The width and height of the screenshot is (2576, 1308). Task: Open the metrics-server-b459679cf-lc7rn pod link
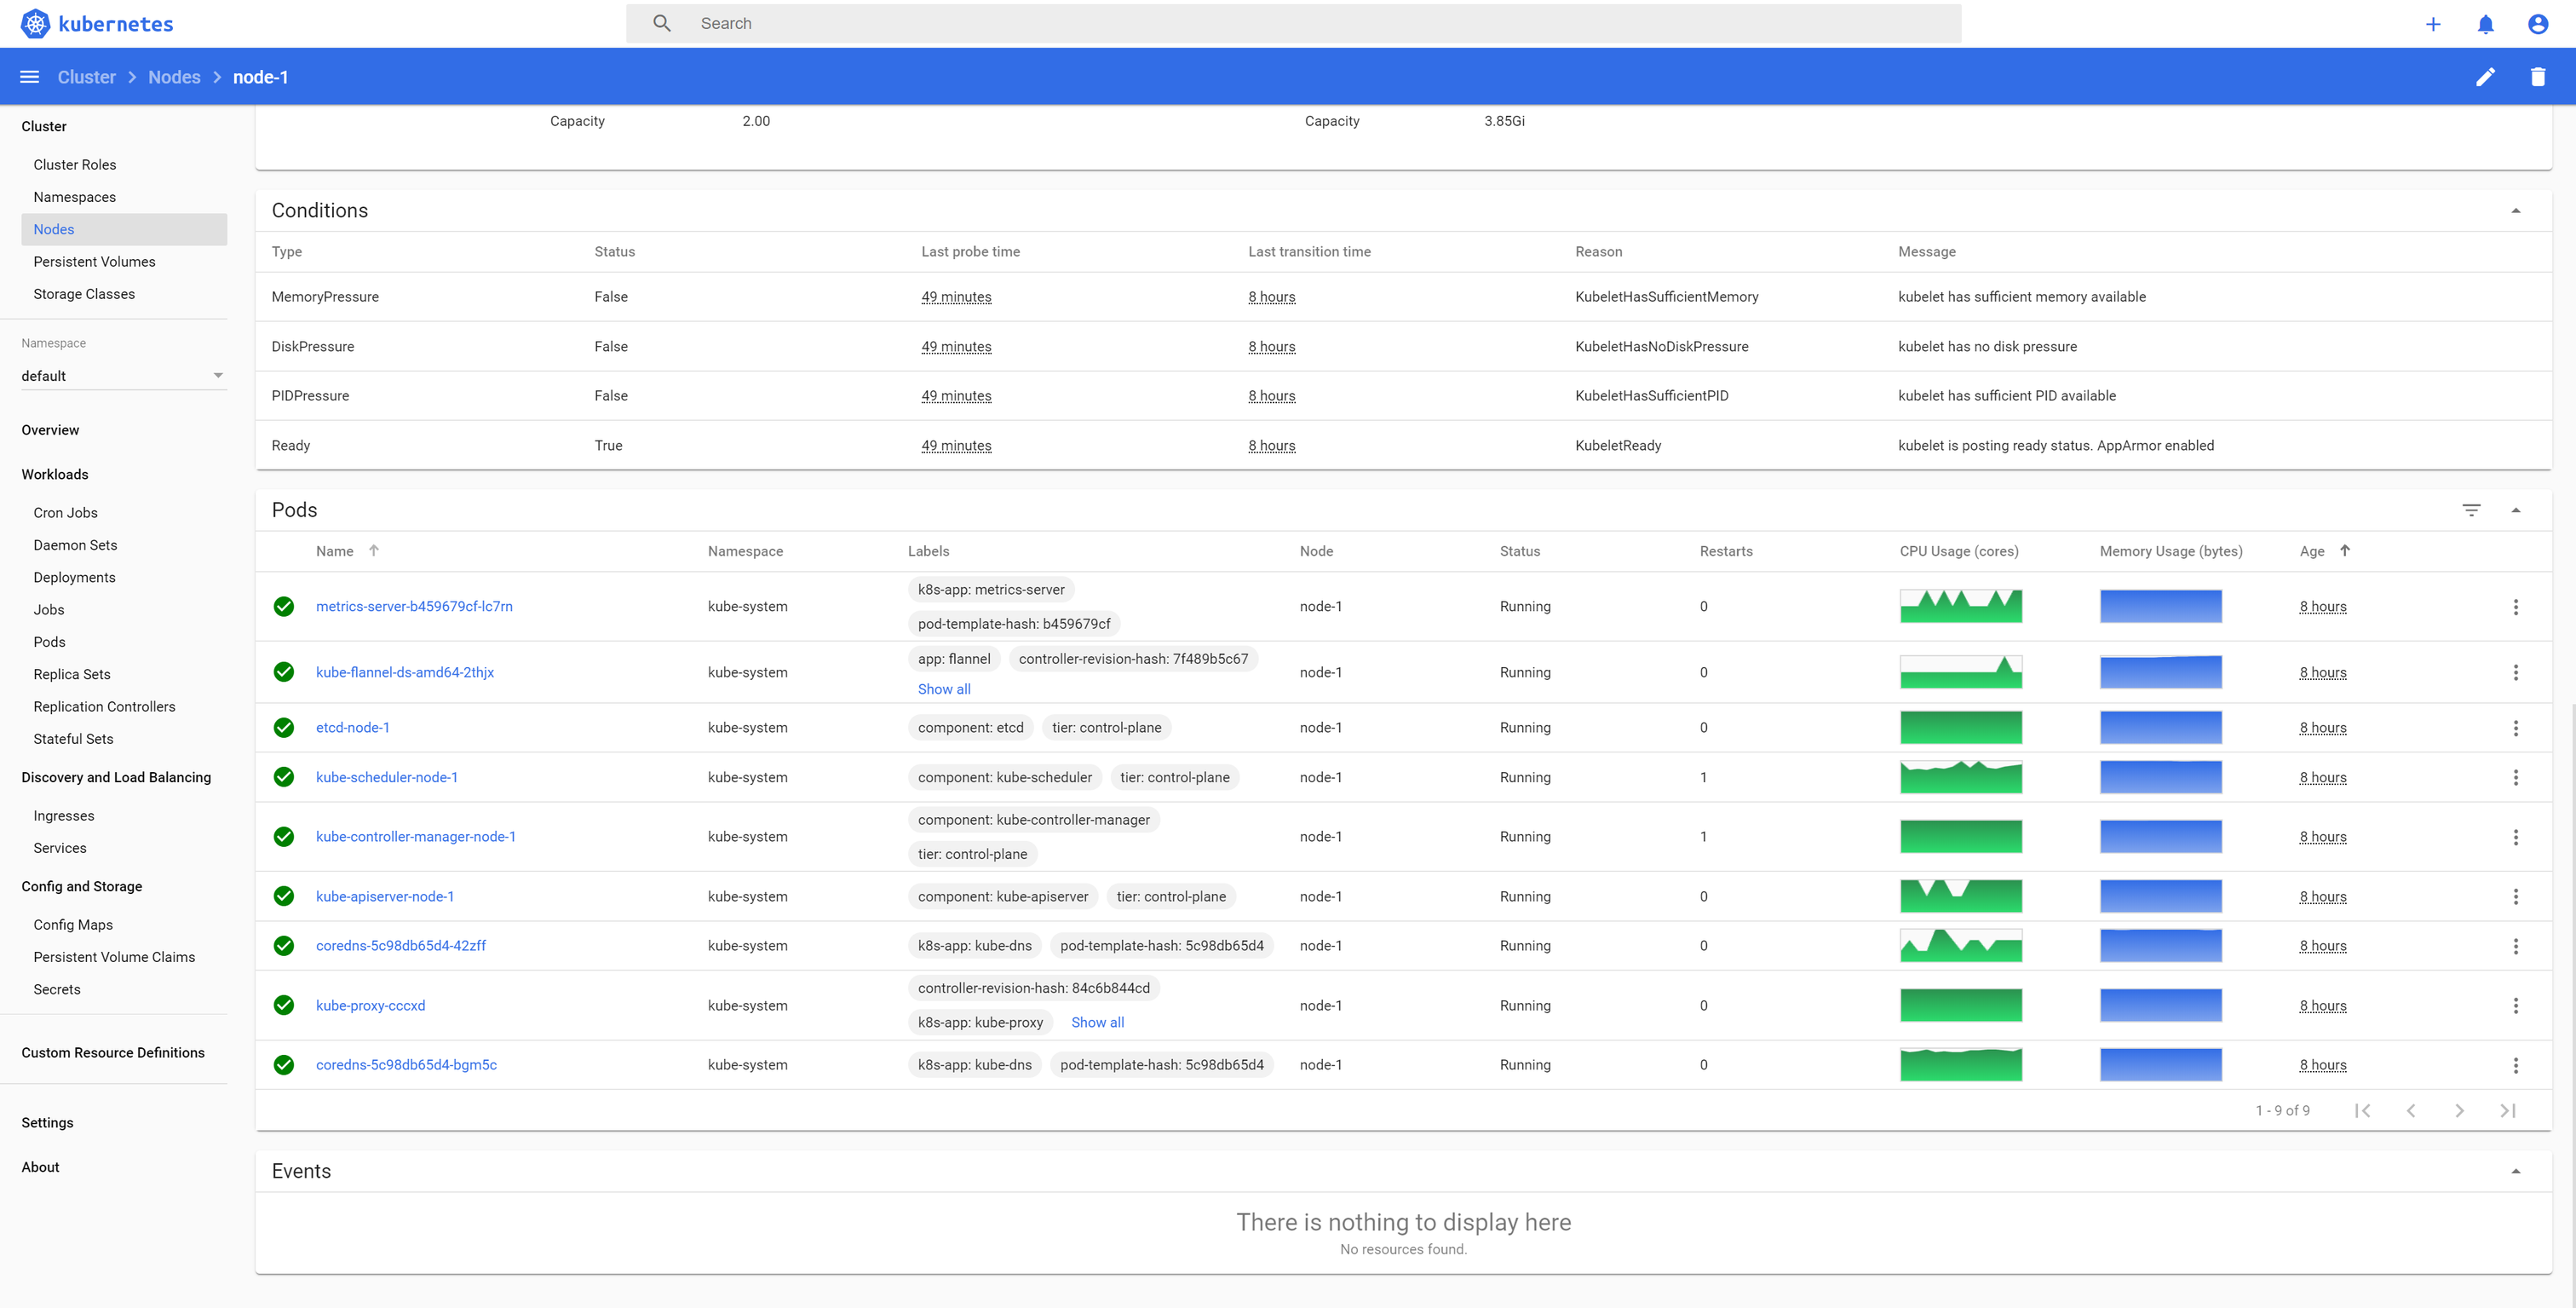[x=414, y=606]
